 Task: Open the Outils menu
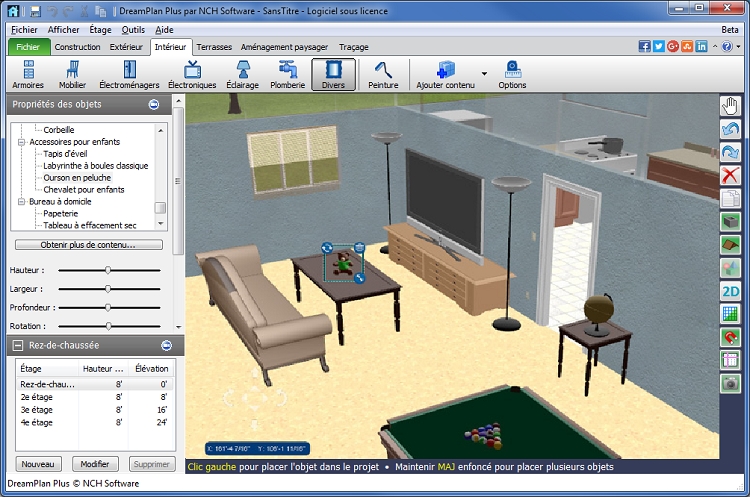pos(133,30)
